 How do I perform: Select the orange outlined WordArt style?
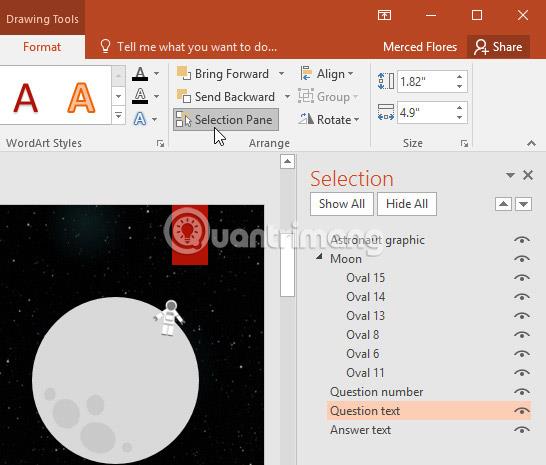tap(81, 98)
